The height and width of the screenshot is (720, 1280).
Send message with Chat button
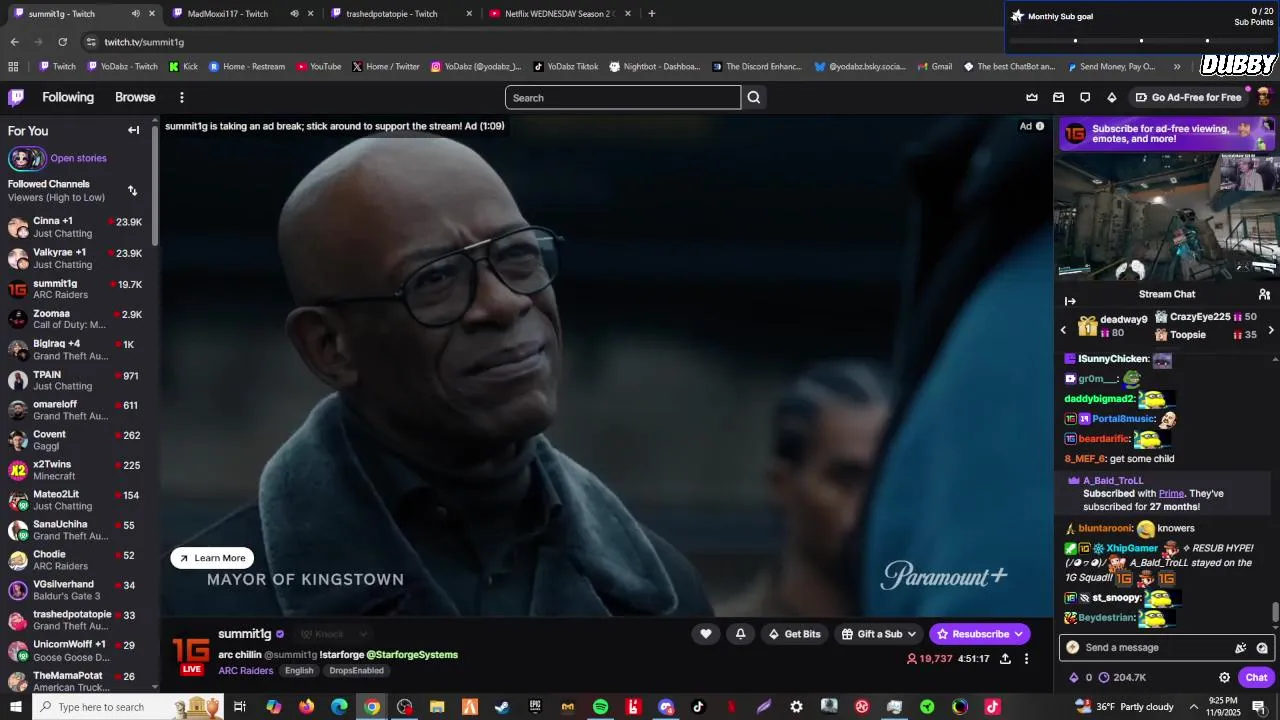1256,677
